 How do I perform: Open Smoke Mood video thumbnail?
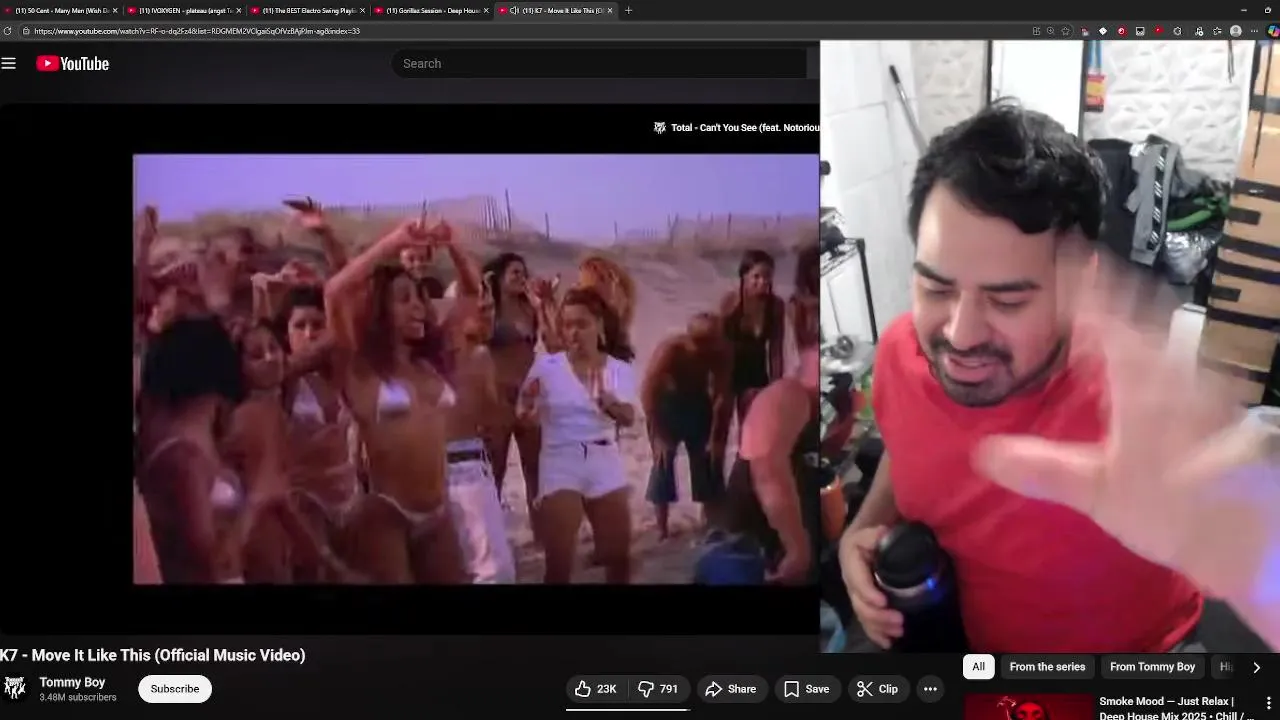pyautogui.click(x=1028, y=707)
